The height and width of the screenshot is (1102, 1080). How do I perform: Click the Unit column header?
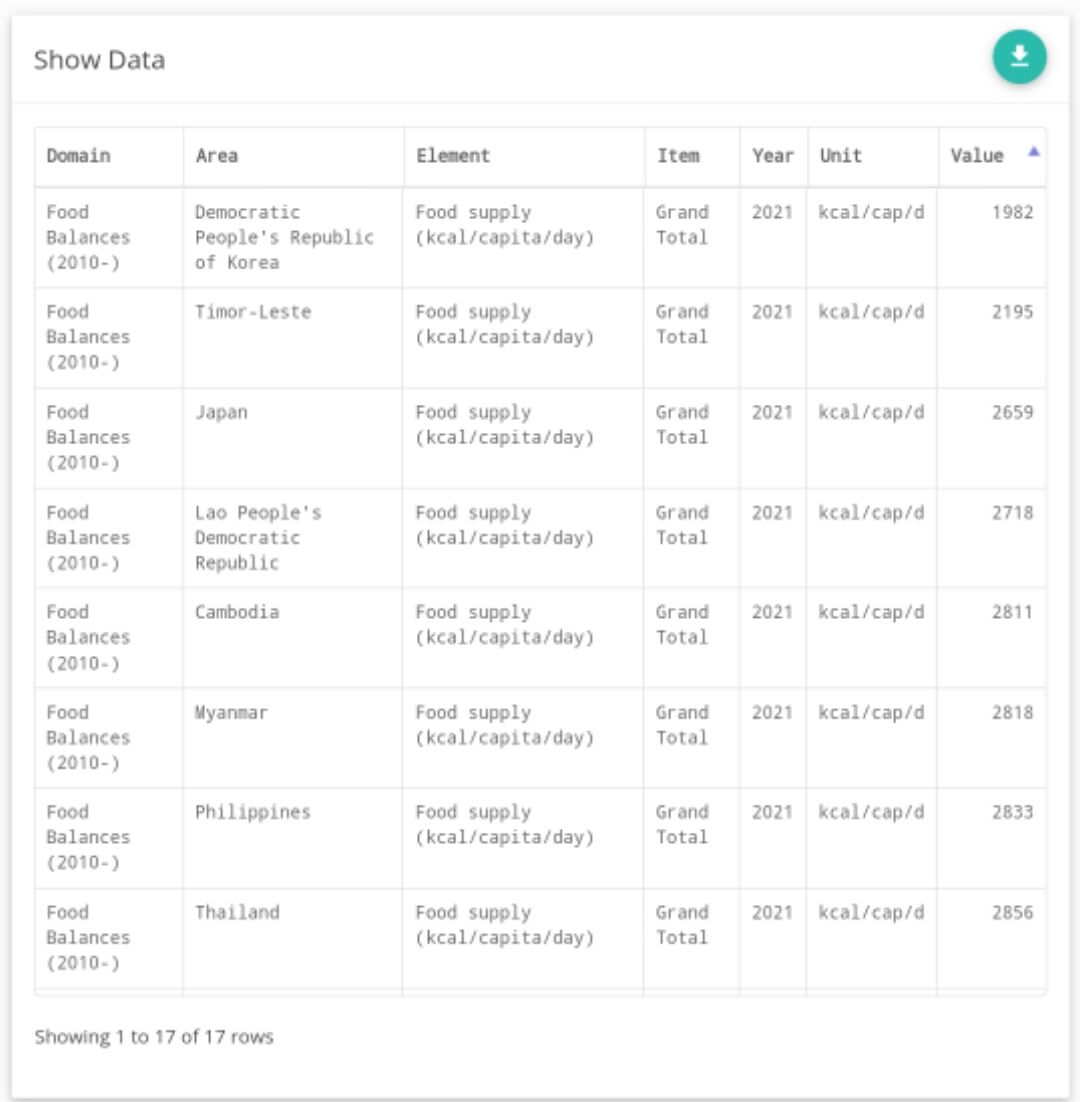click(x=840, y=156)
